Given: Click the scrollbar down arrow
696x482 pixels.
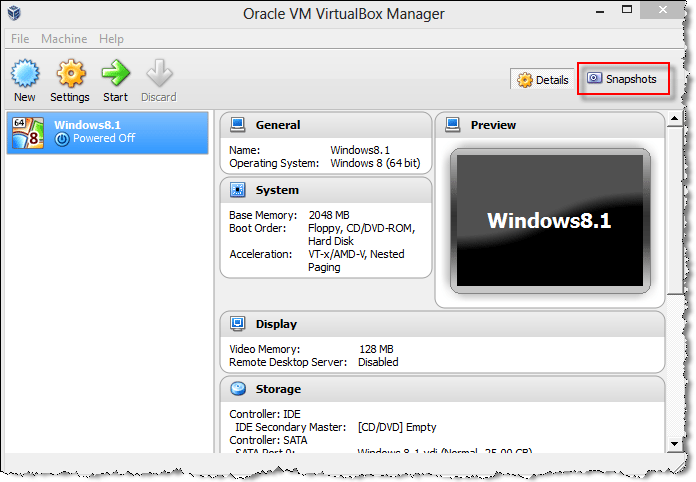Looking at the screenshot, I should (675, 444).
